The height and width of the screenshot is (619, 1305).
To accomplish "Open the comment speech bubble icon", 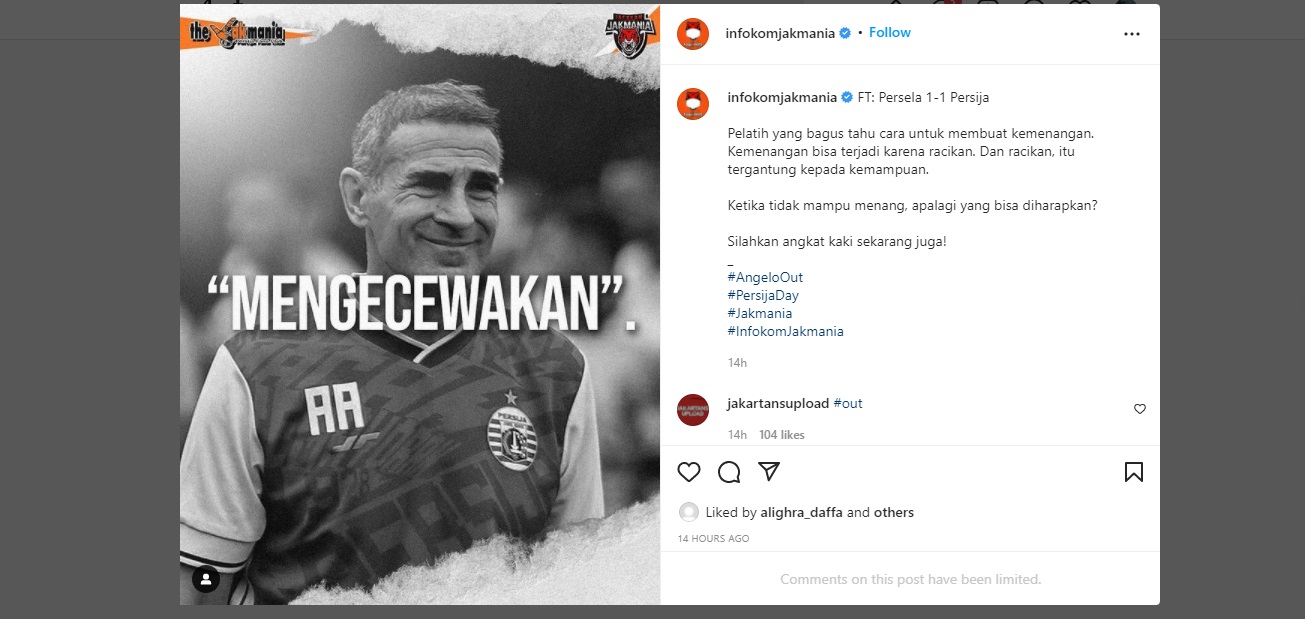I will click(729, 472).
